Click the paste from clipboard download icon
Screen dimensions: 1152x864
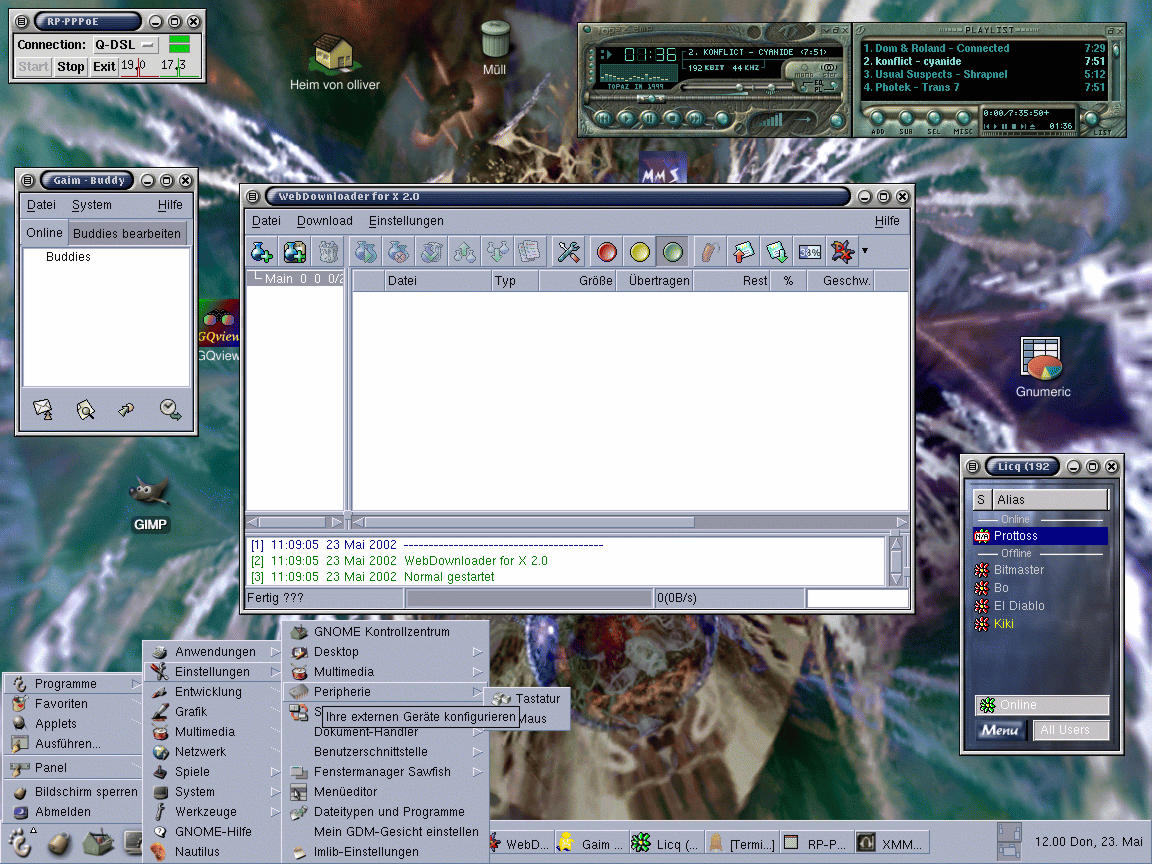pos(295,252)
